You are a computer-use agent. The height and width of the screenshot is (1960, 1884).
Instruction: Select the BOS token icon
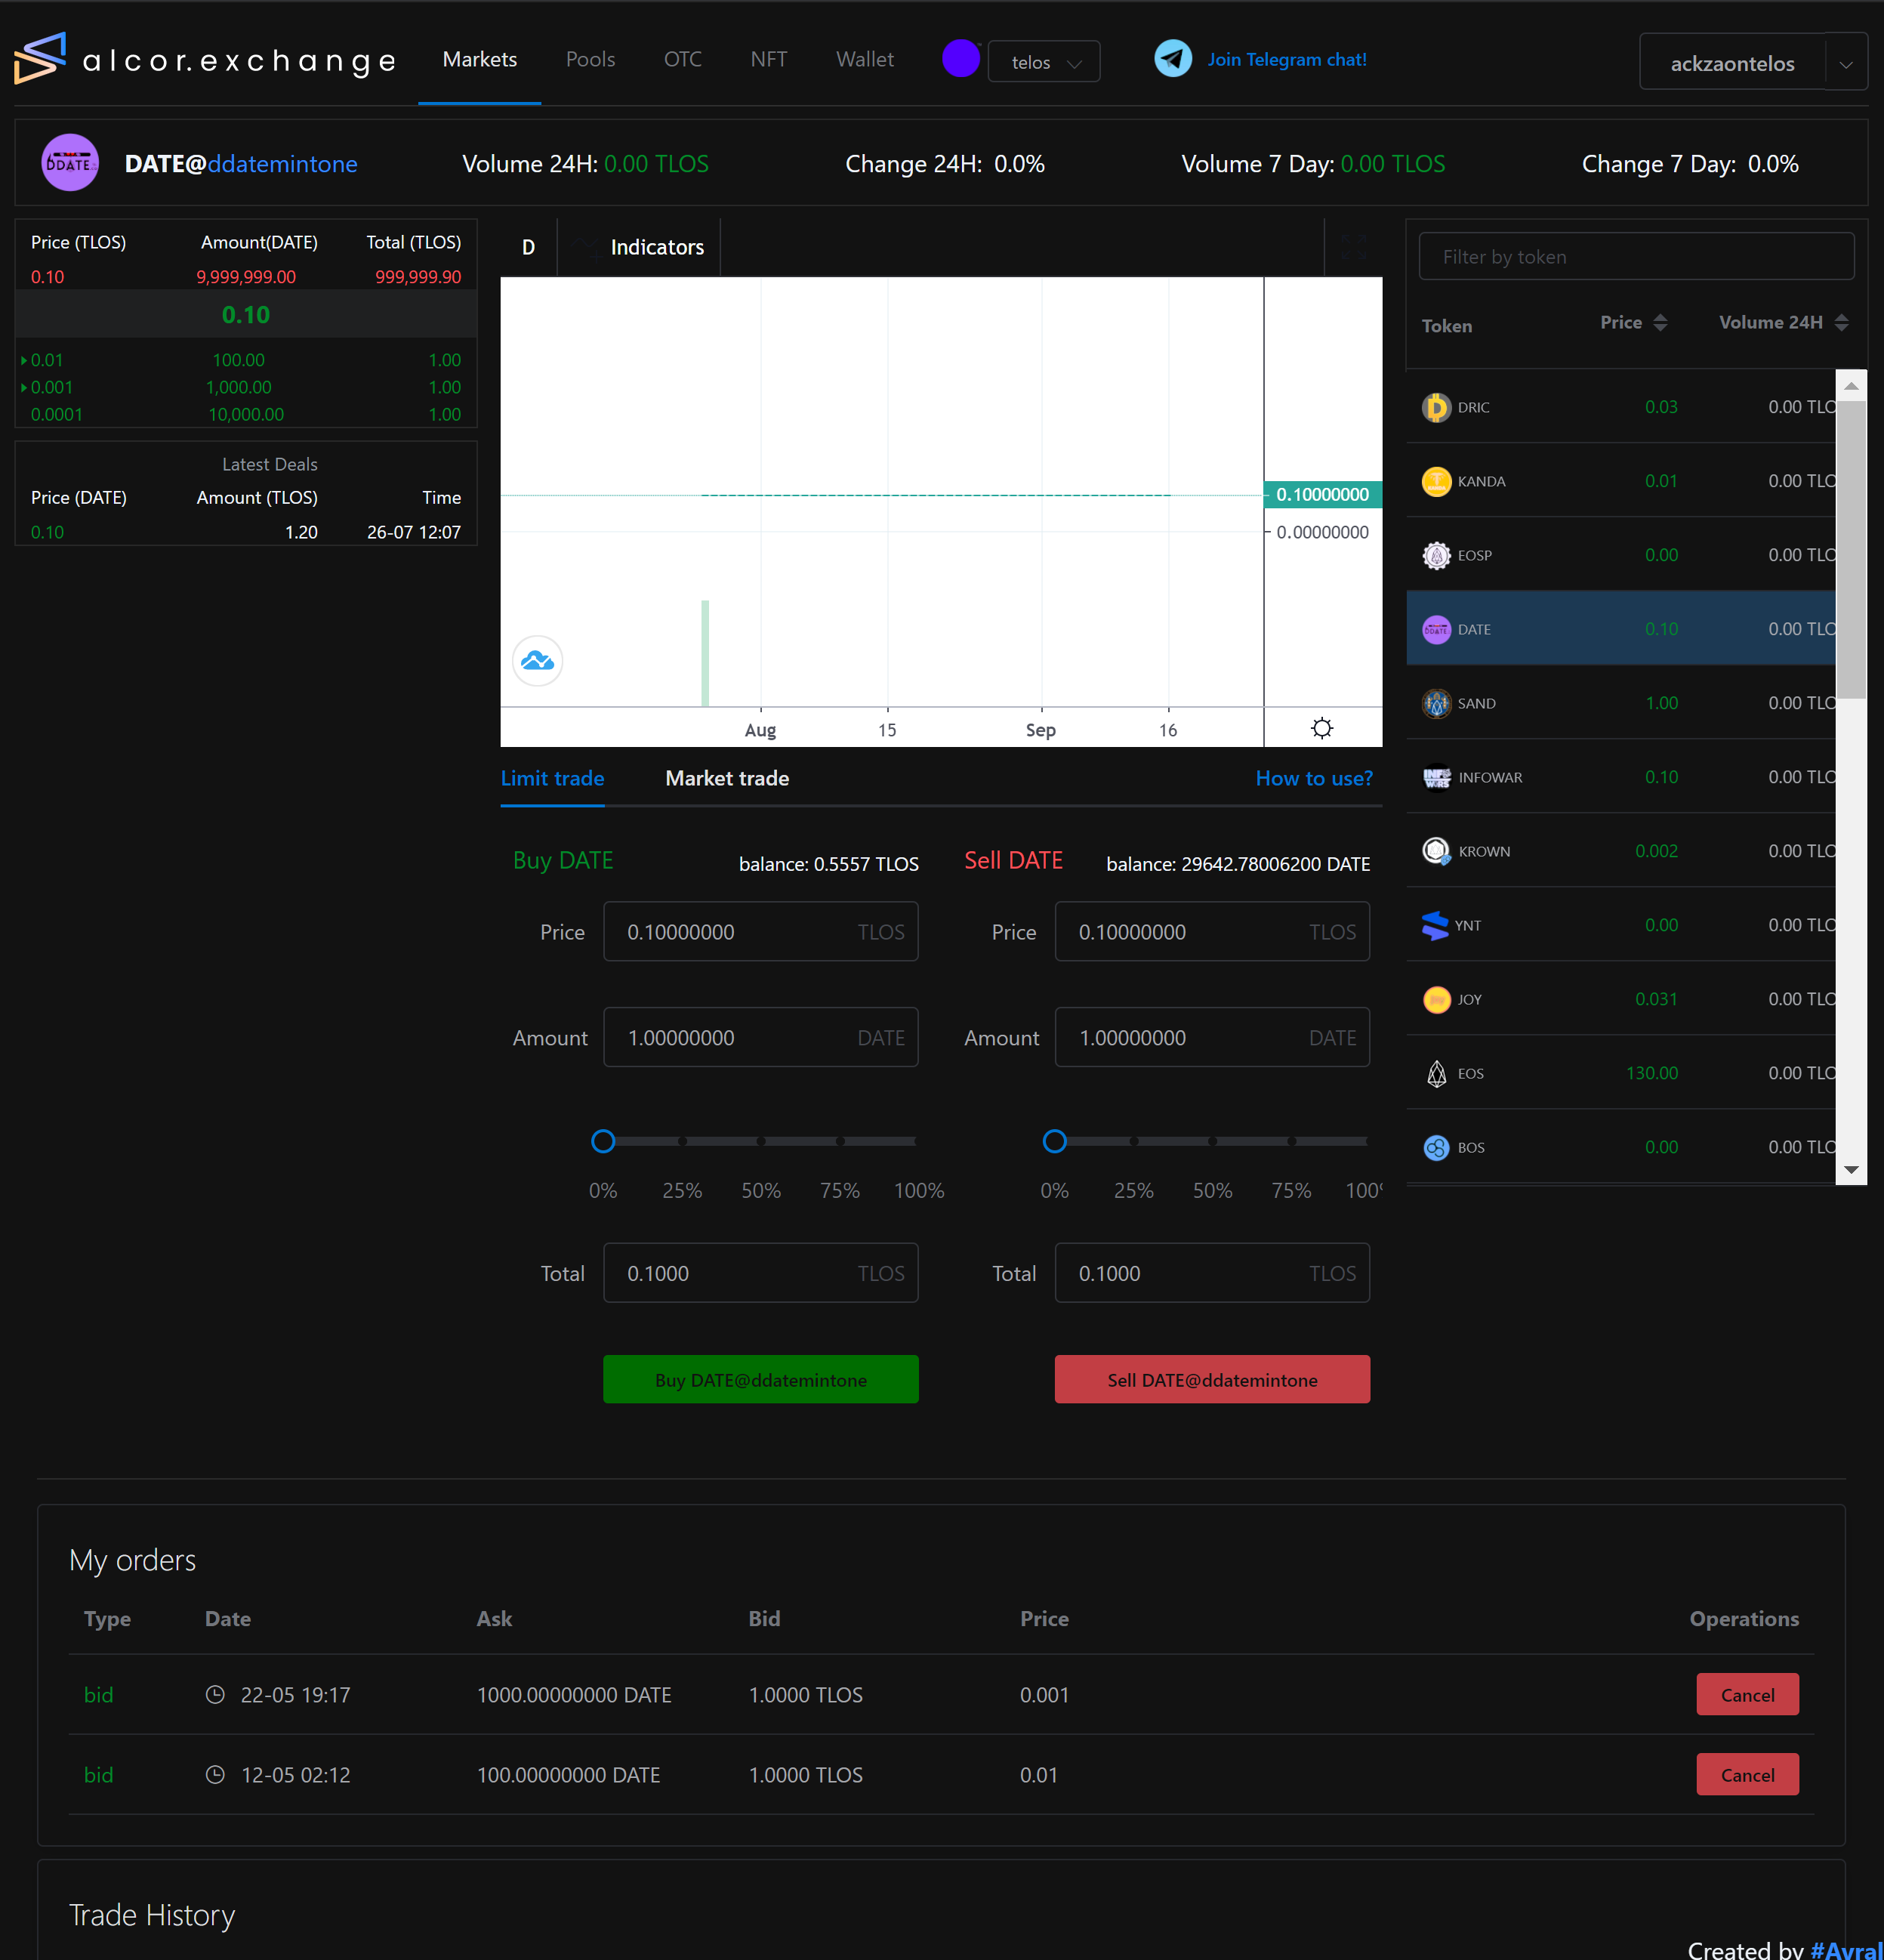tap(1436, 1147)
